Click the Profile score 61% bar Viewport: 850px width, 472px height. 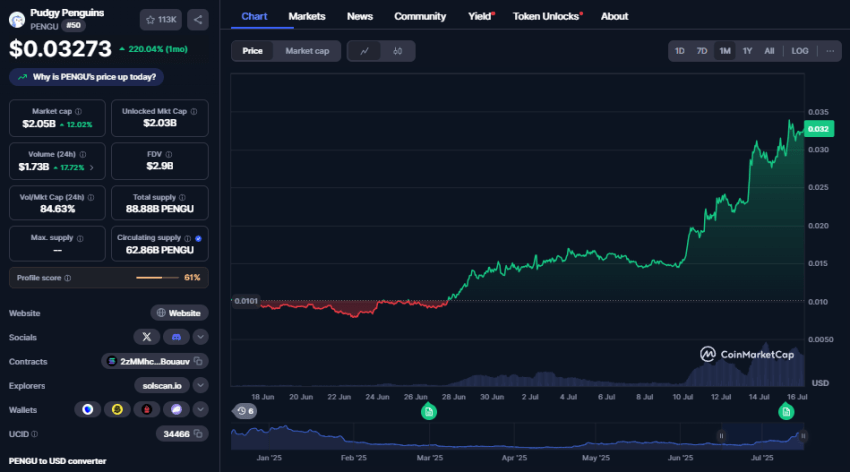[157, 278]
